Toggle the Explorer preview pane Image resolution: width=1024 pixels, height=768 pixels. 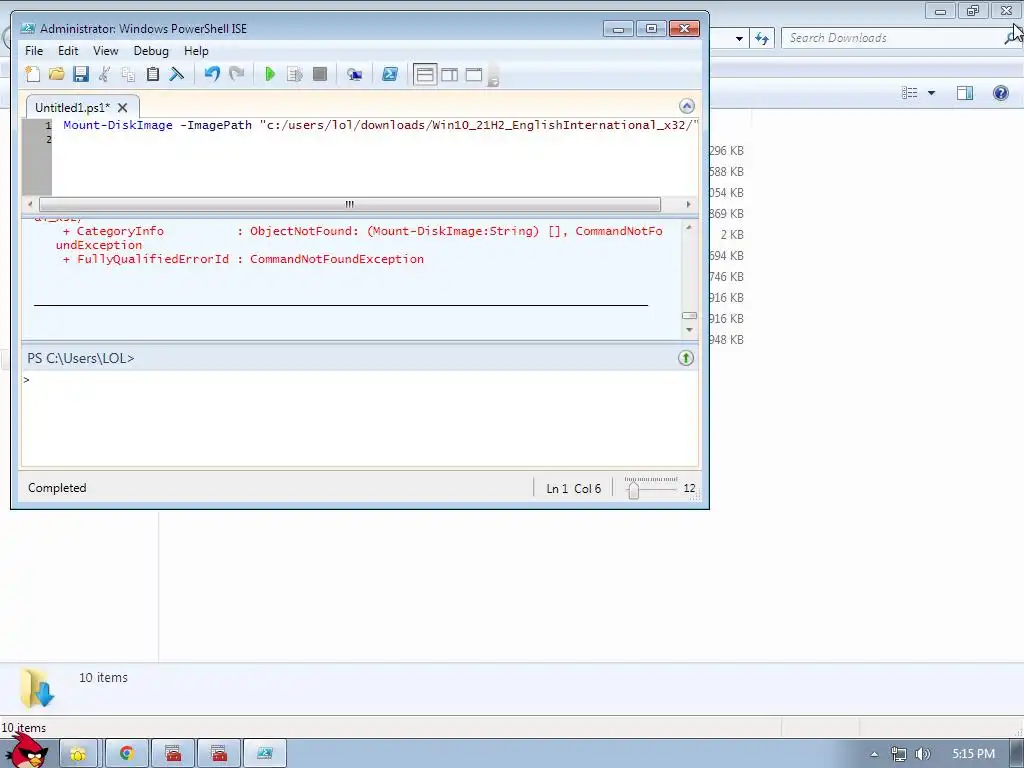pyautogui.click(x=965, y=93)
